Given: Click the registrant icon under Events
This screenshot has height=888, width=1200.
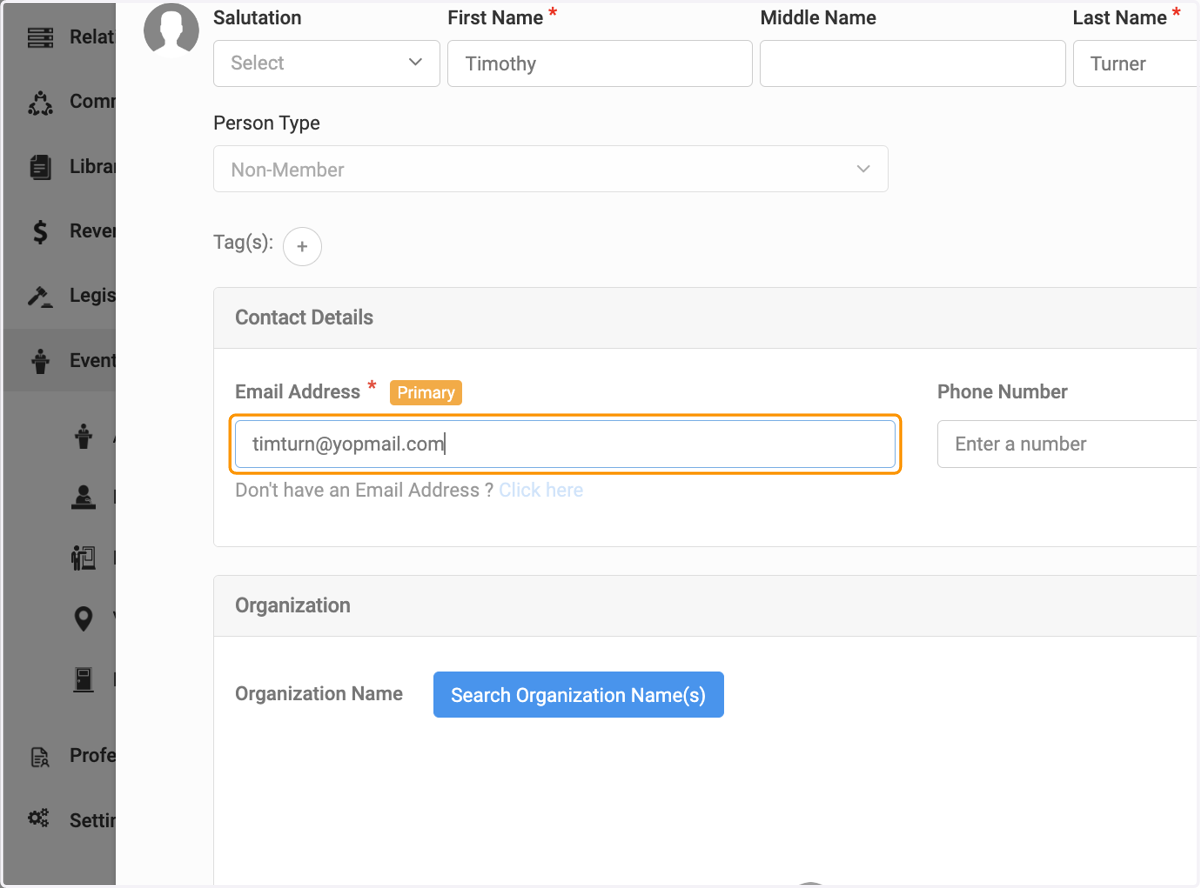Looking at the screenshot, I should coord(84,496).
